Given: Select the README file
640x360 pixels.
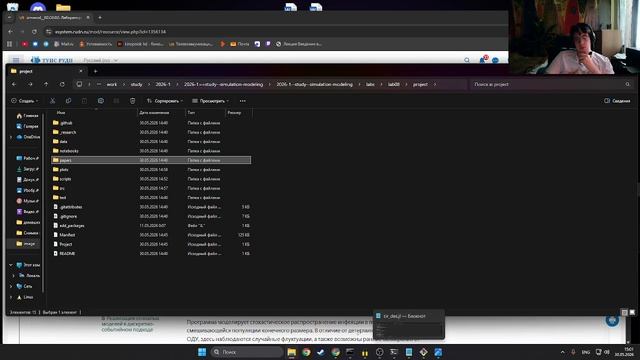Looking at the screenshot, I should [151, 253].
